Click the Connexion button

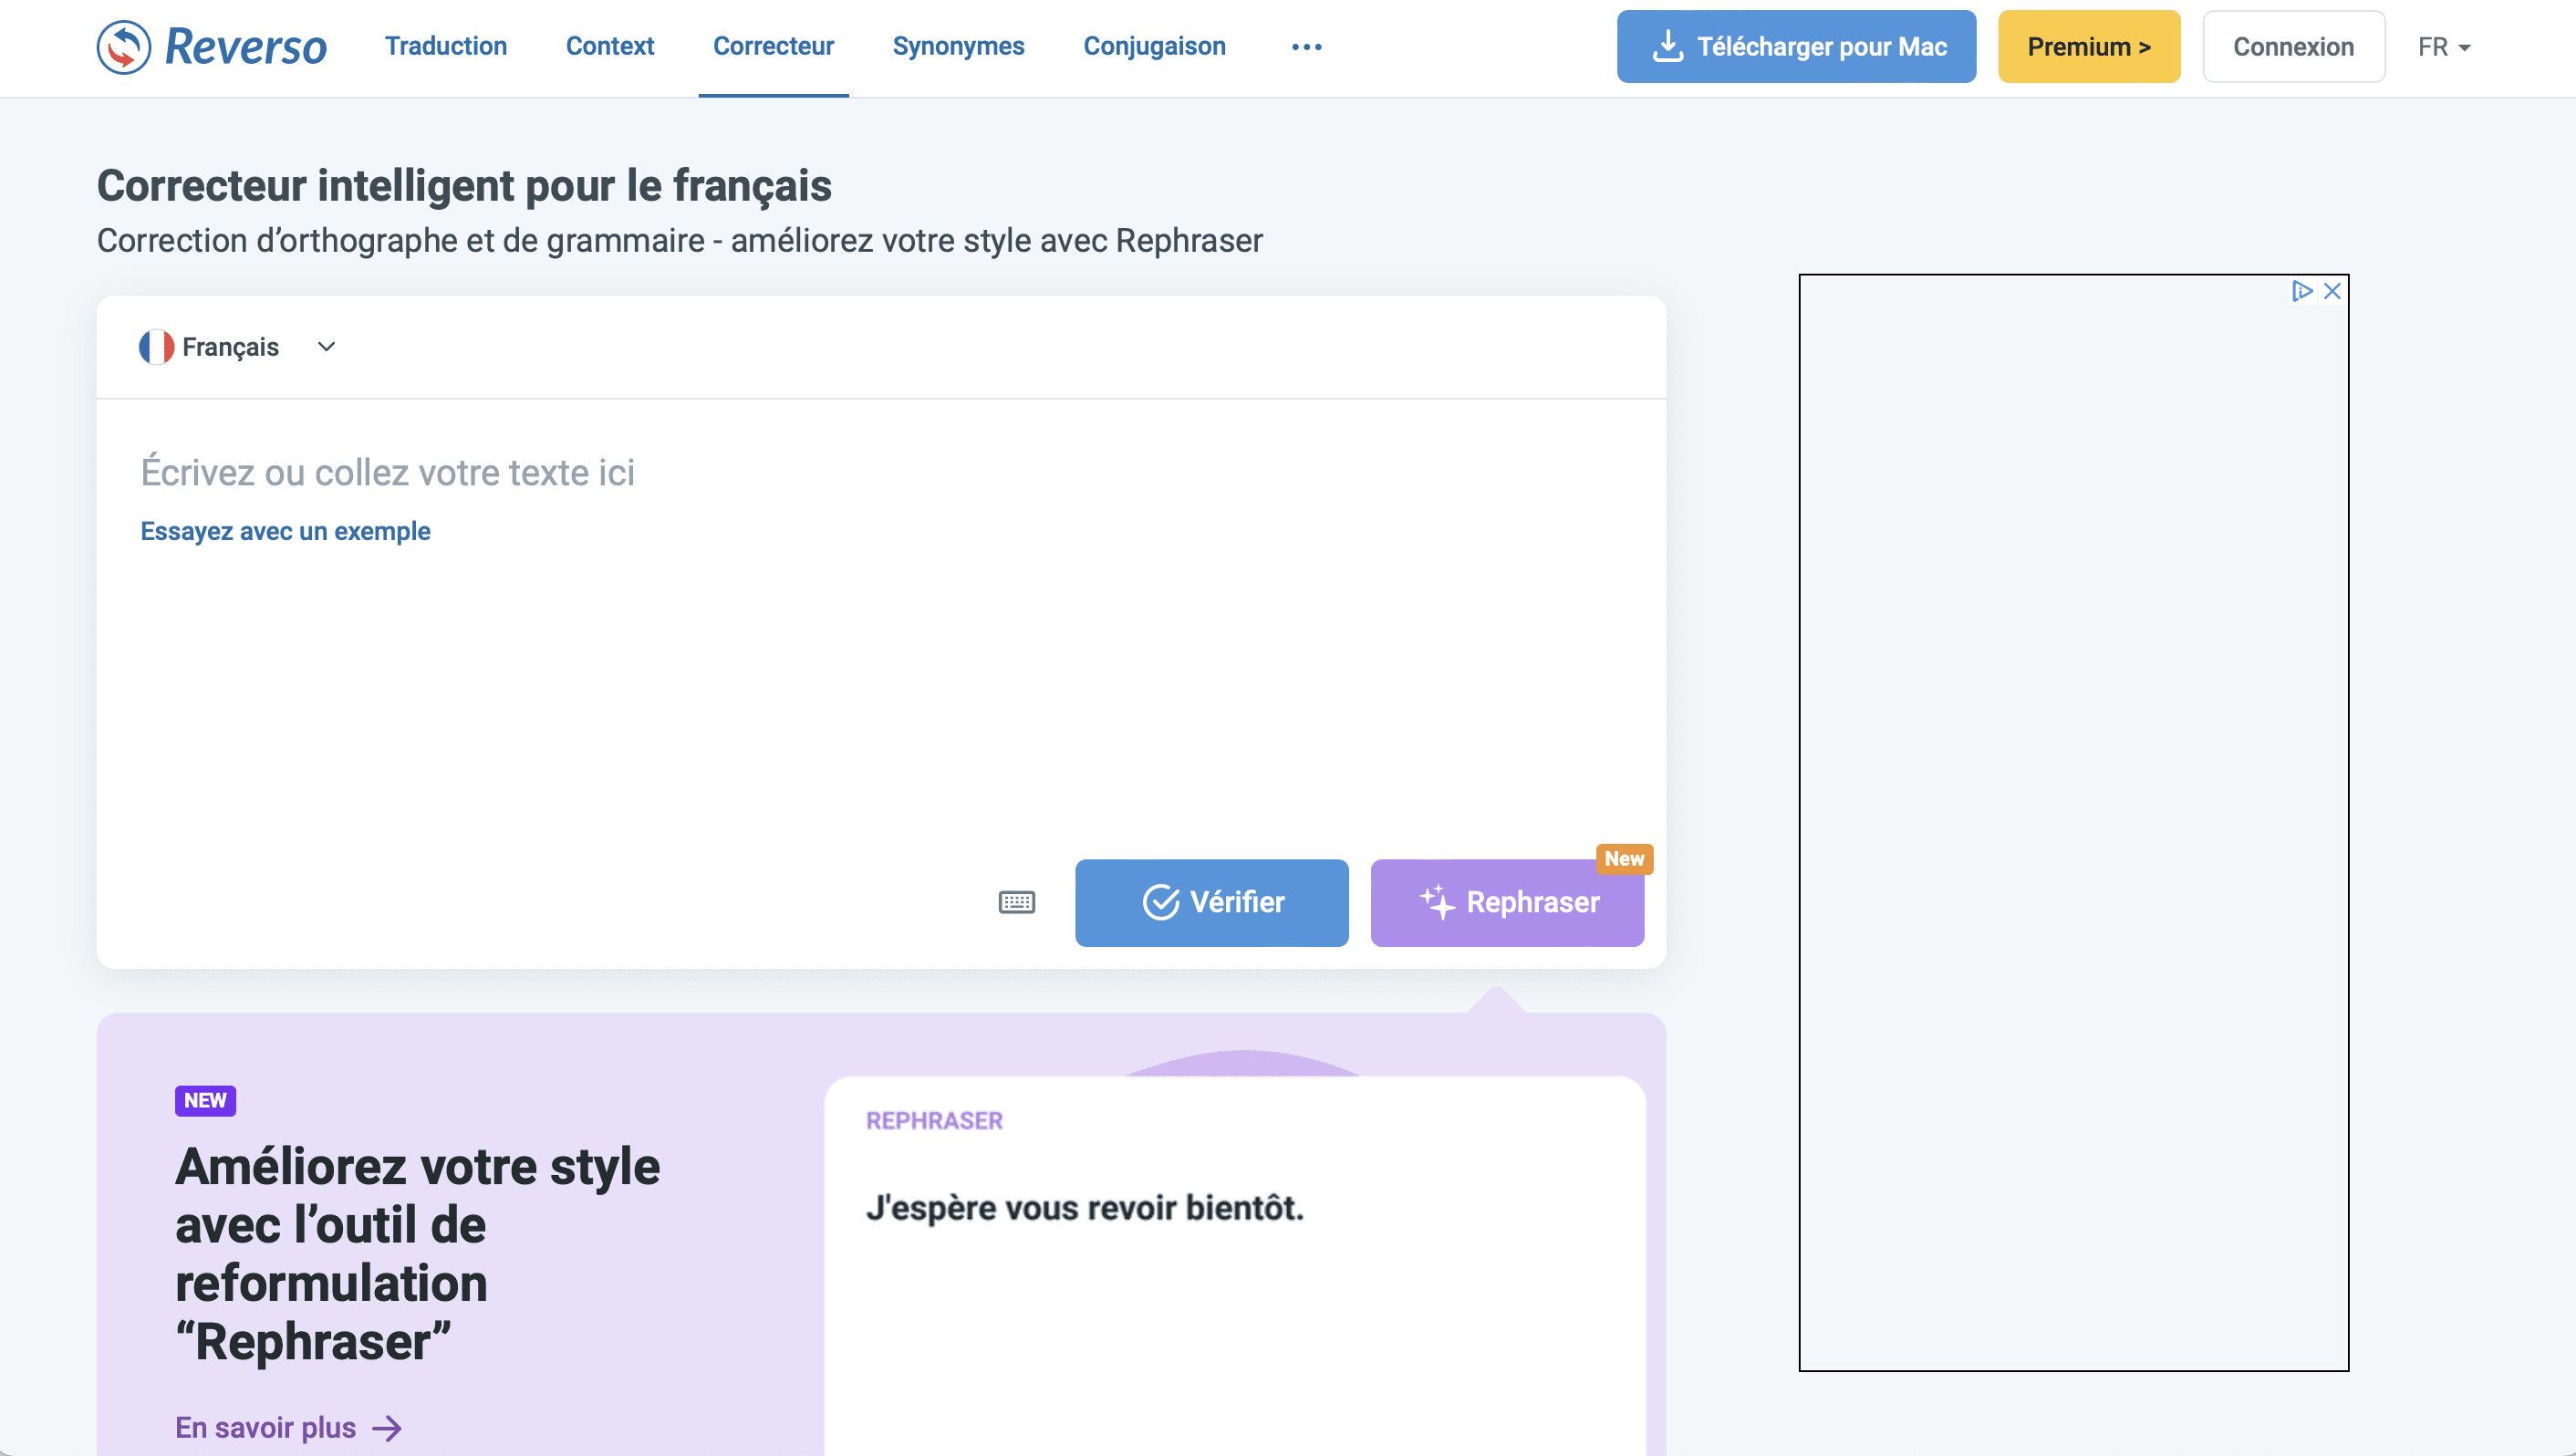coord(2294,46)
